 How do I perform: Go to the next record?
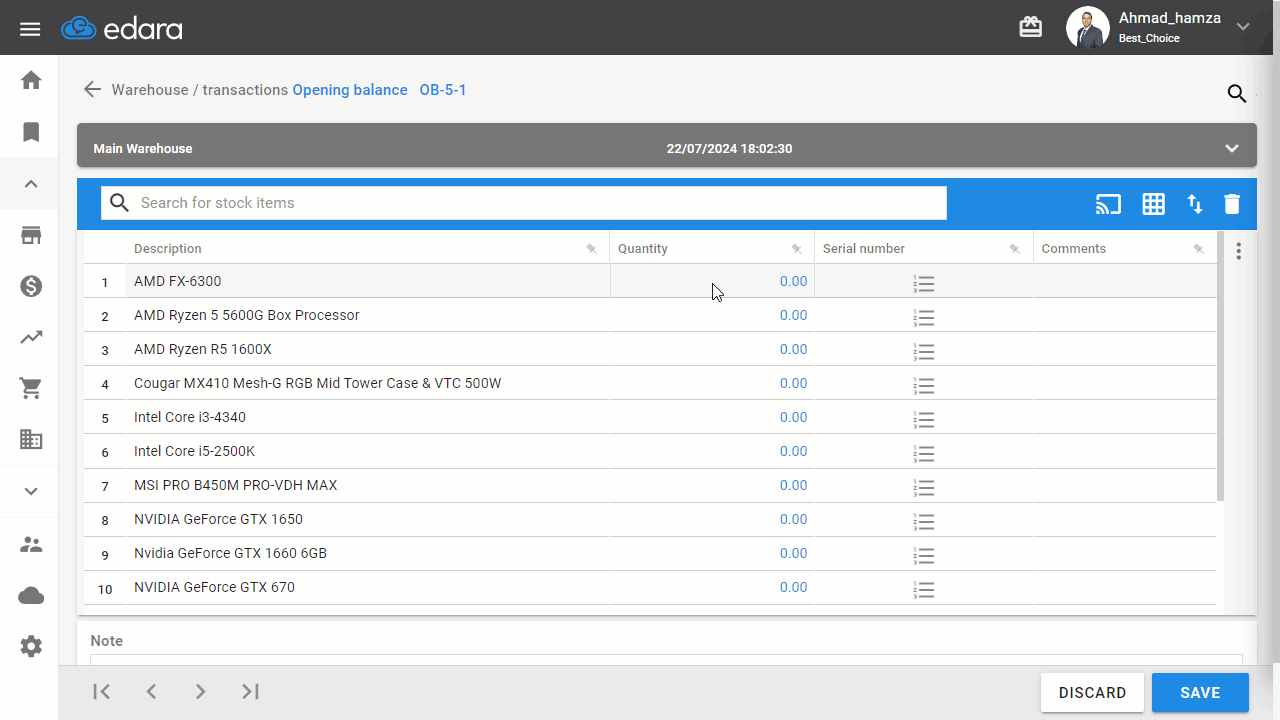(200, 691)
